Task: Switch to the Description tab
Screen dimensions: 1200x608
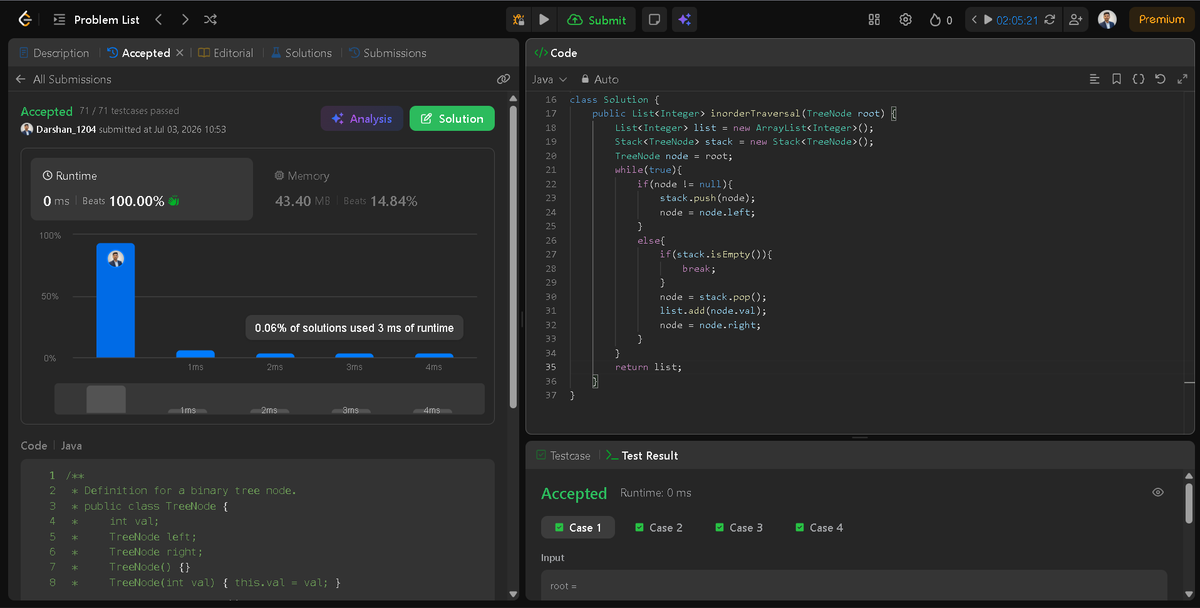Action: 54,53
